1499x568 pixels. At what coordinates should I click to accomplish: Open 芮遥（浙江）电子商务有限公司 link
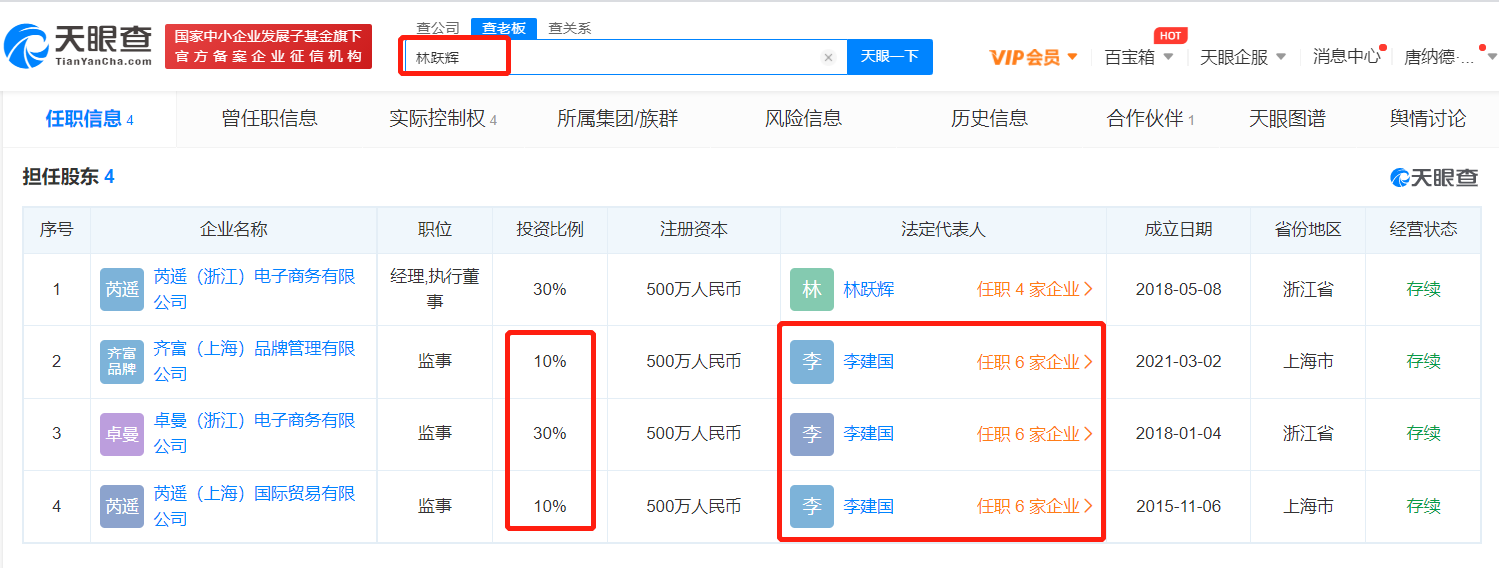[x=254, y=289]
